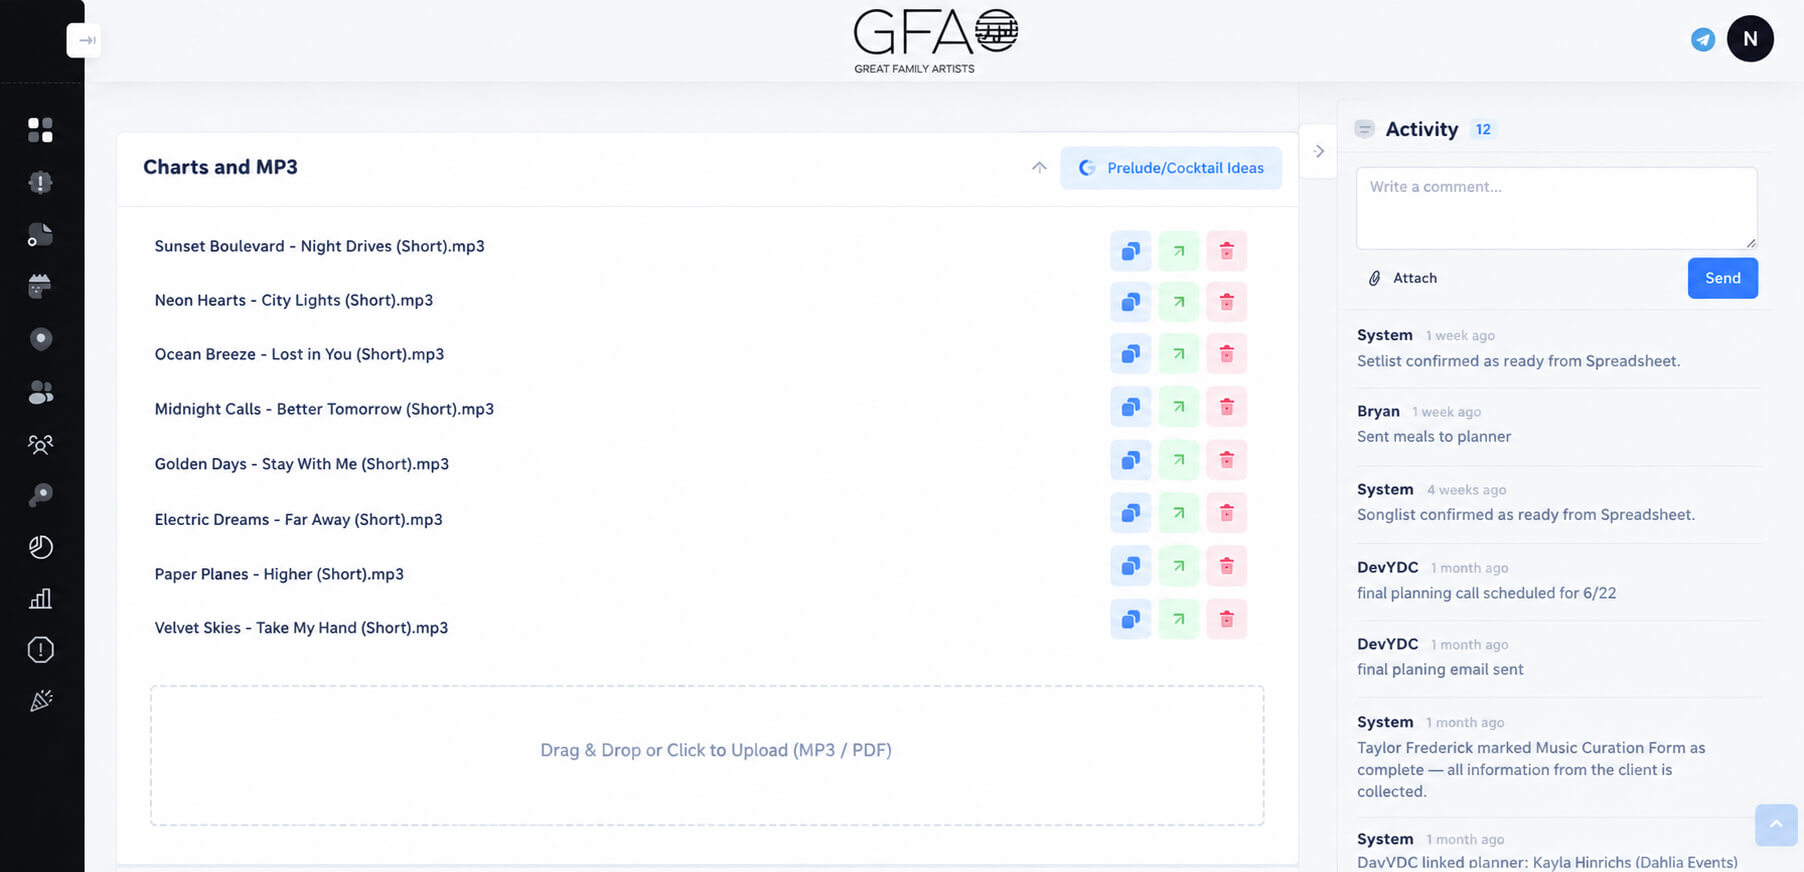Click the Prelude/Cocktail Ideas button

1171,168
